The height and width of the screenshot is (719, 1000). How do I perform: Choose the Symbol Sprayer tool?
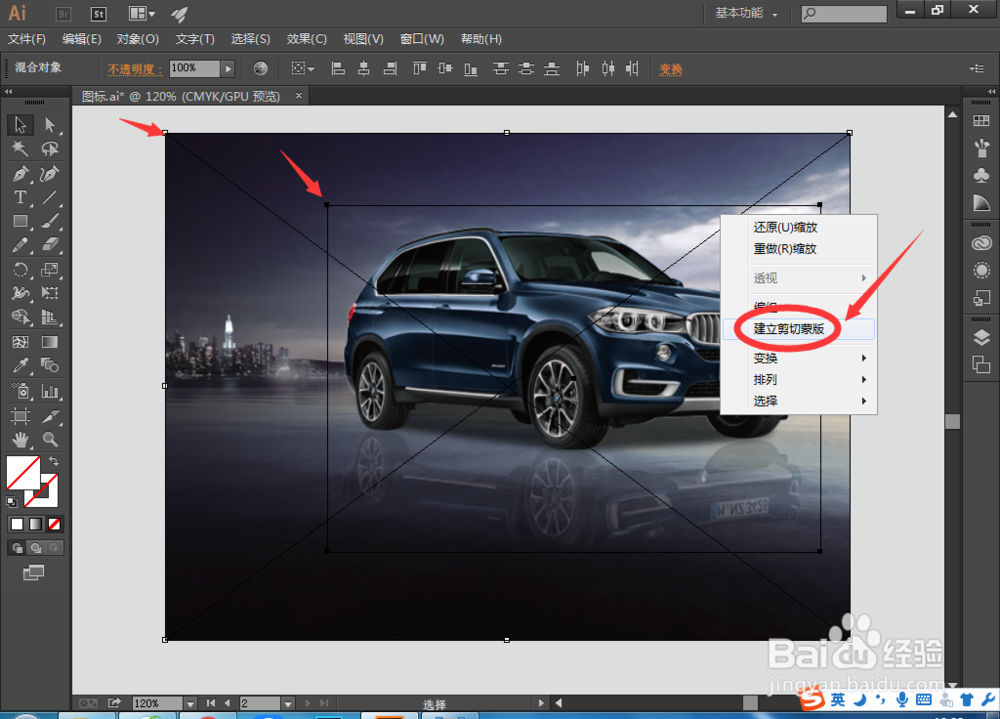pyautogui.click(x=20, y=390)
